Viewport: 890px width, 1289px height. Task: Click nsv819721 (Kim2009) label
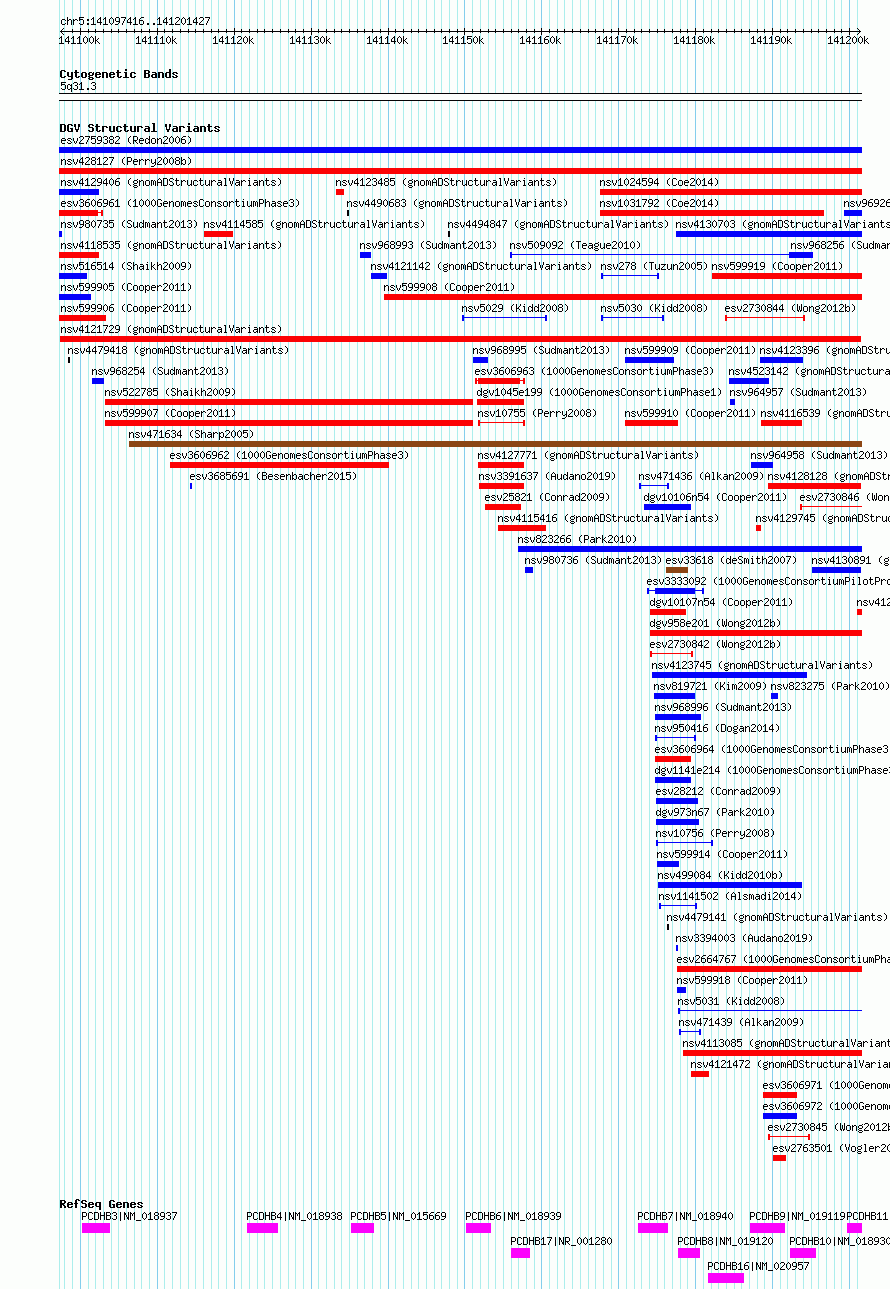tap(710, 686)
